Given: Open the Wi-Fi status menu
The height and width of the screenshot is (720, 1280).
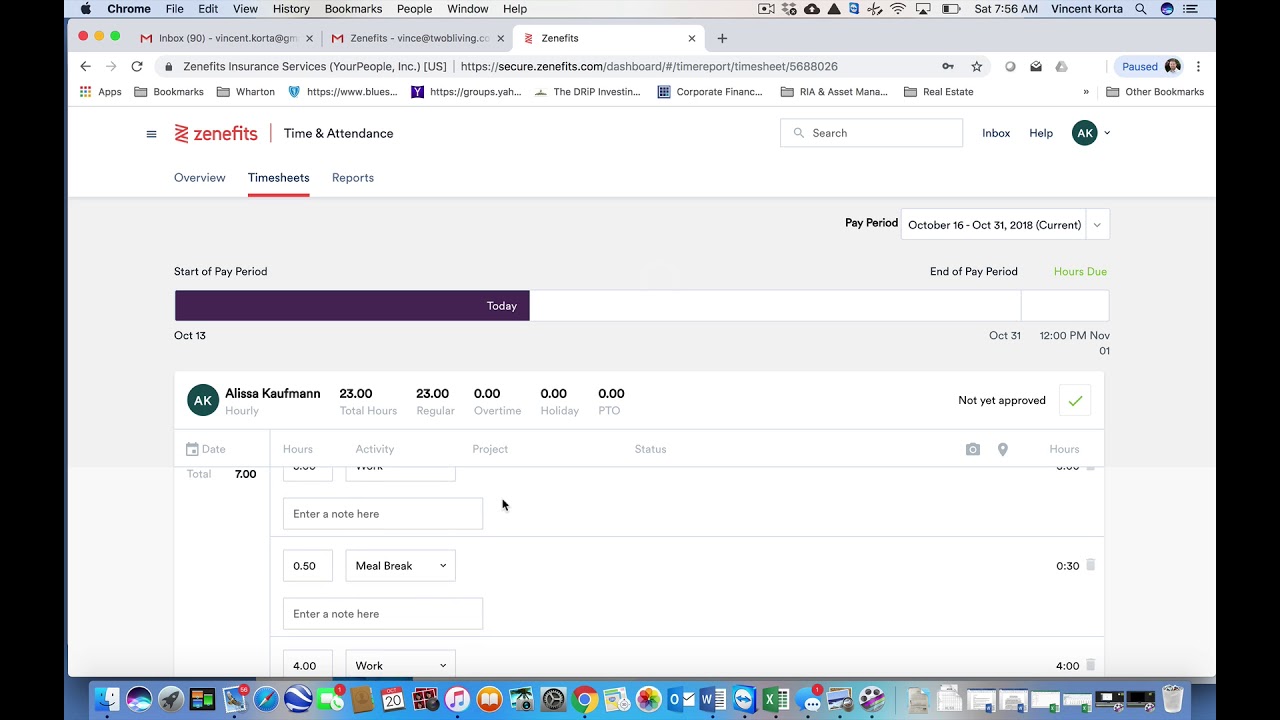Looking at the screenshot, I should click(x=898, y=9).
